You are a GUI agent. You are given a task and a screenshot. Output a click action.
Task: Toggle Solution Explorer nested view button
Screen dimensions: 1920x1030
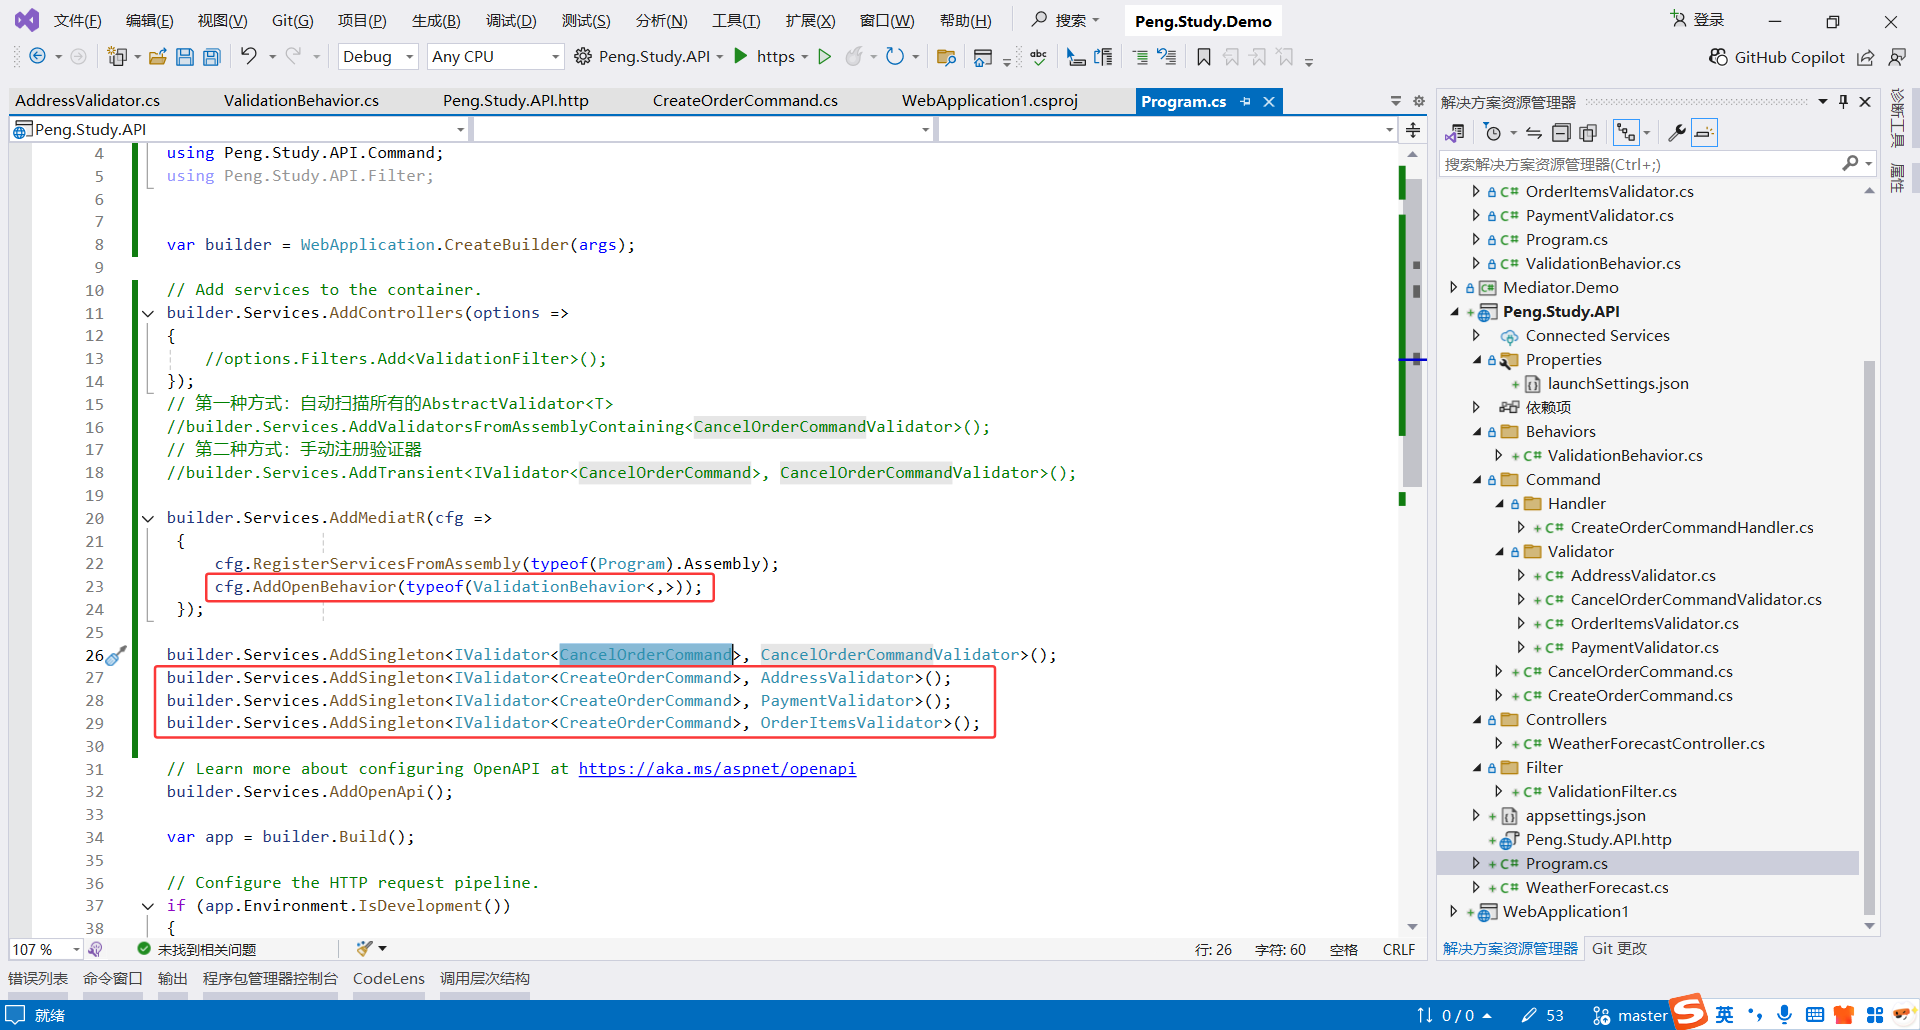(x=1626, y=133)
